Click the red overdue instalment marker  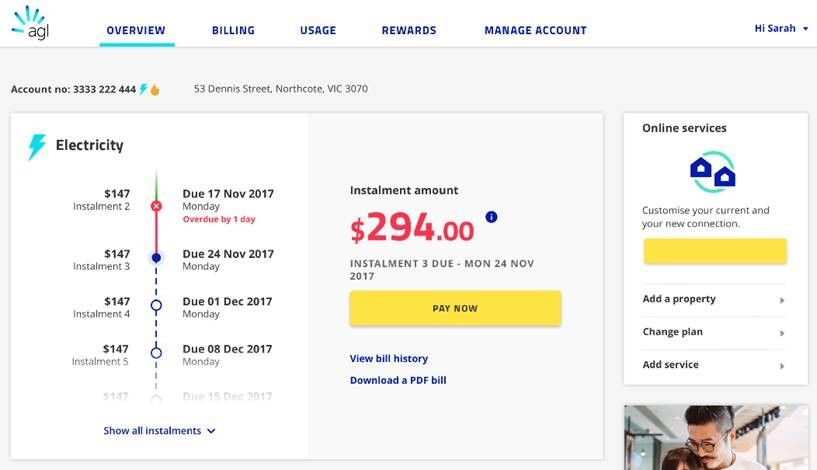click(x=156, y=206)
